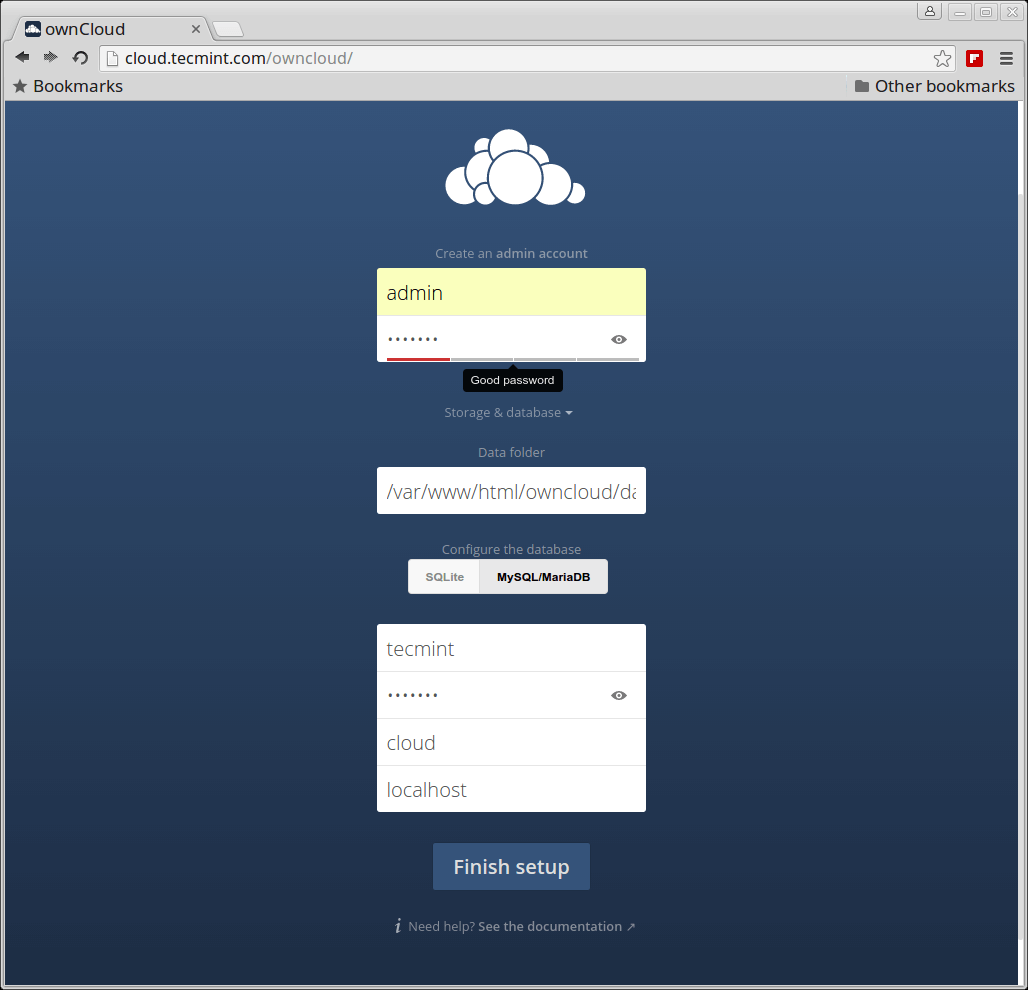Reveal the database password with the eye icon
This screenshot has height=990, width=1028.
point(619,695)
